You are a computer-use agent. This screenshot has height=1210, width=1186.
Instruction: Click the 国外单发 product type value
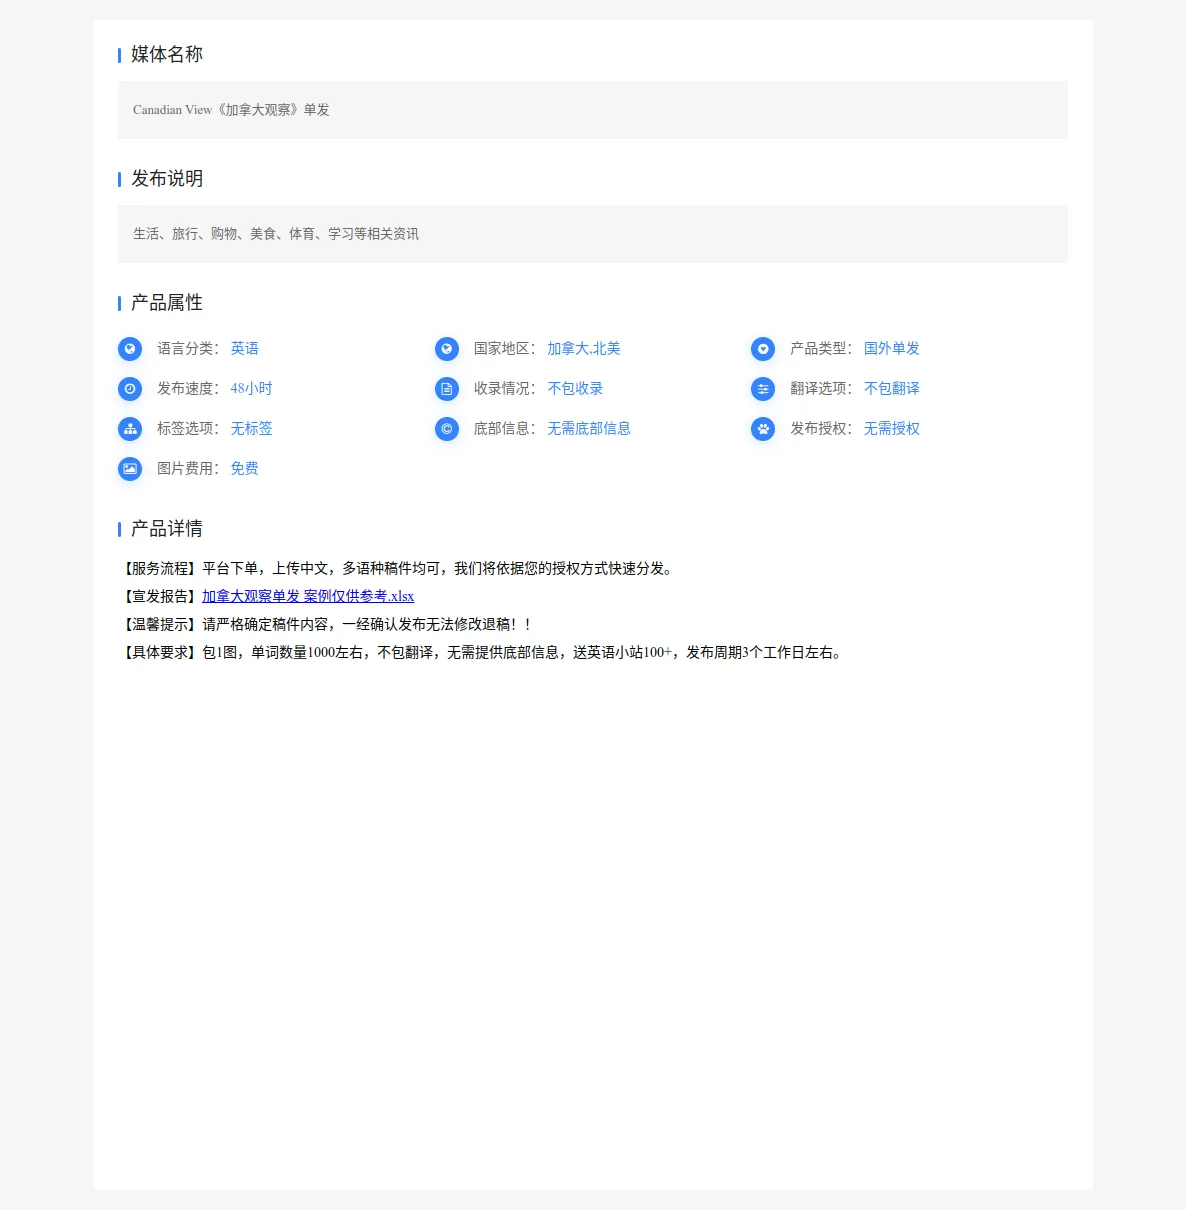click(892, 349)
